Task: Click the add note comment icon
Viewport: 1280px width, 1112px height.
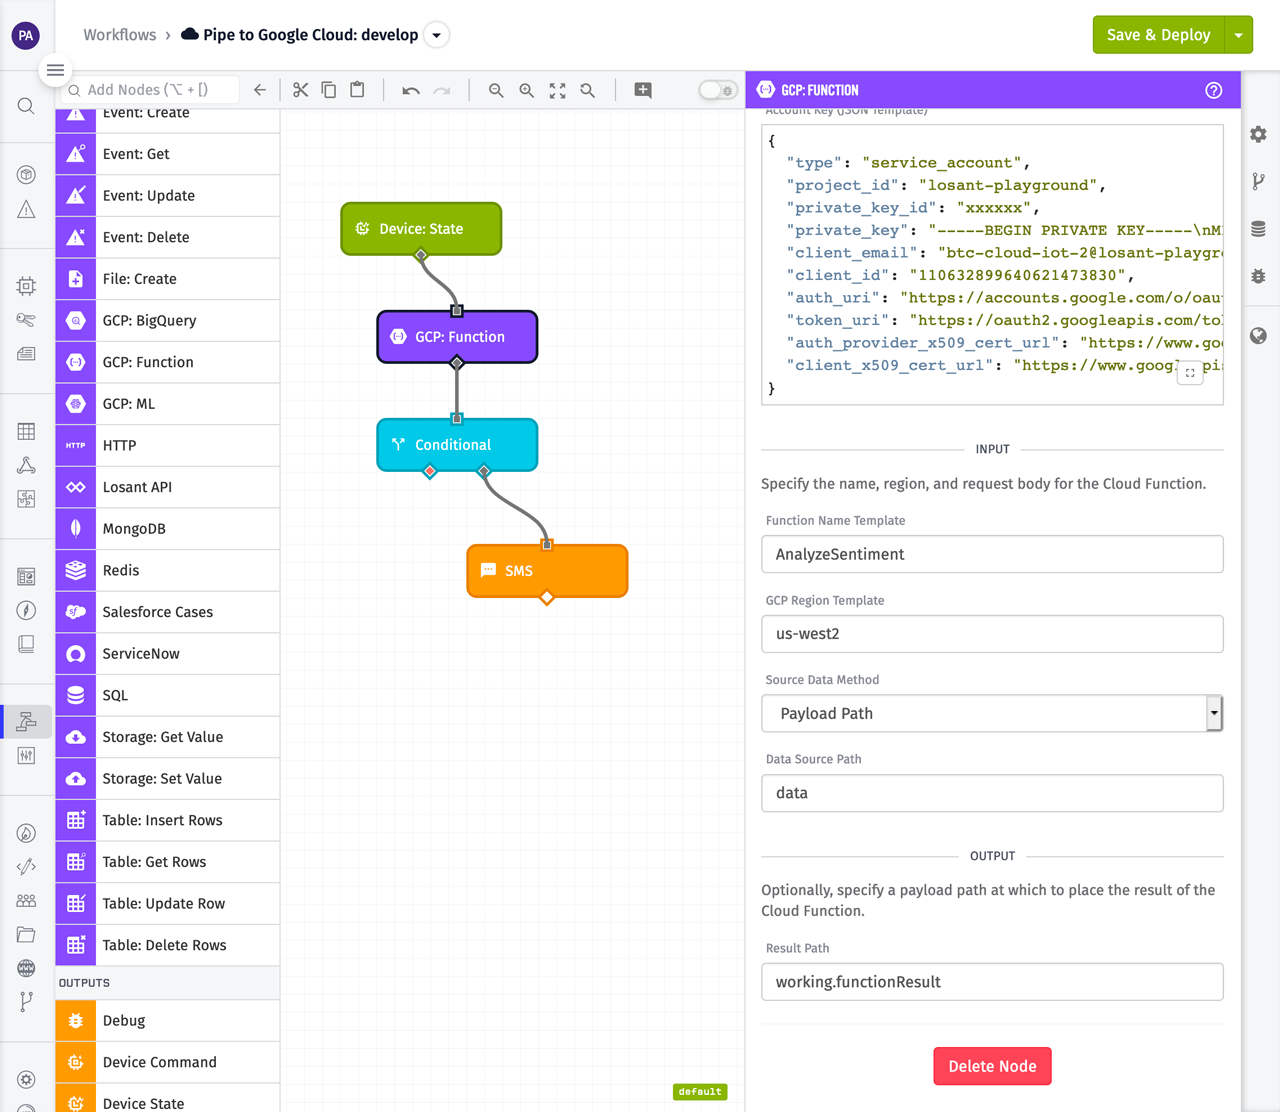Action: click(643, 90)
